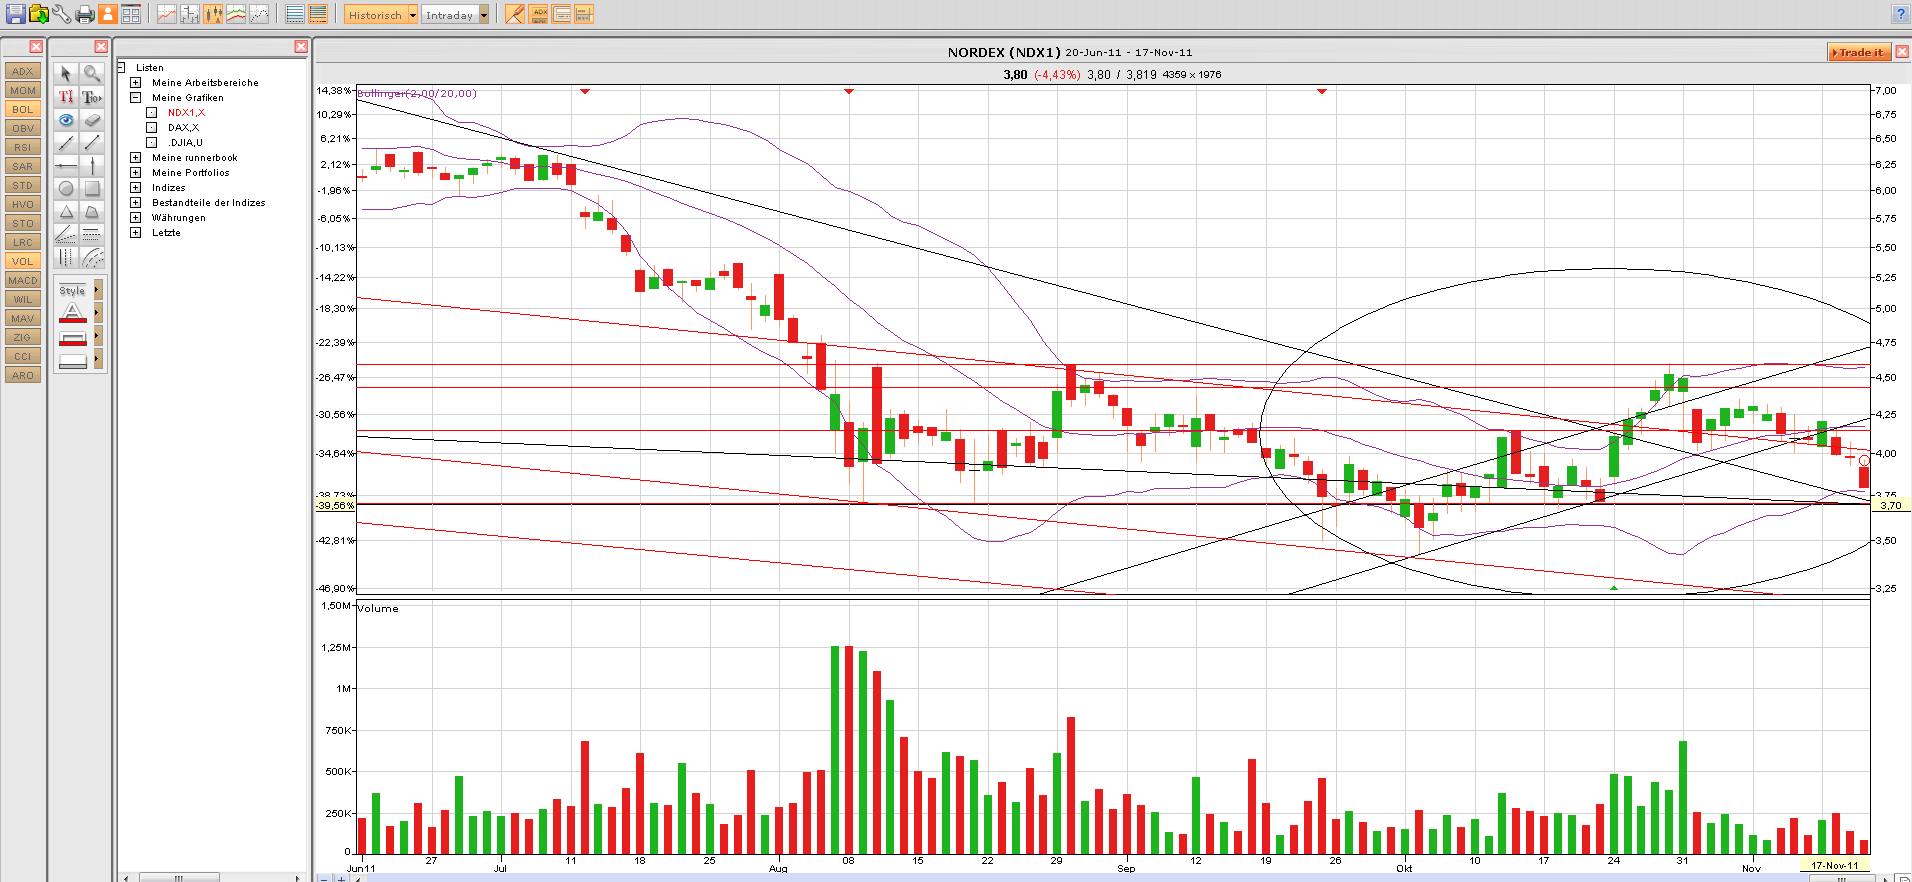Select the eraser tool
The image size is (1912, 882).
[x=92, y=120]
